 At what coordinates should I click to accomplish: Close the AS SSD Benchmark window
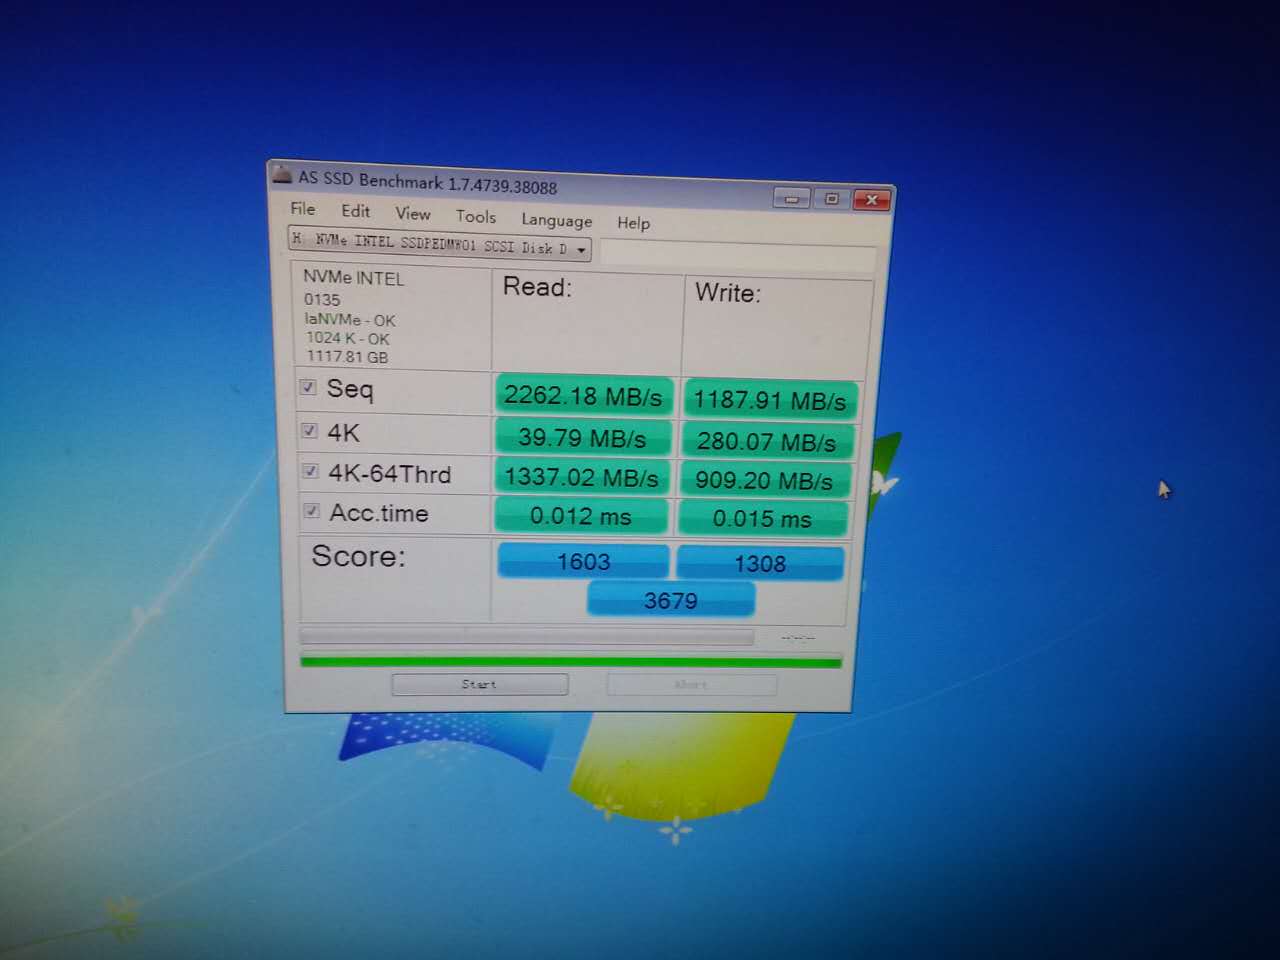pyautogui.click(x=871, y=200)
